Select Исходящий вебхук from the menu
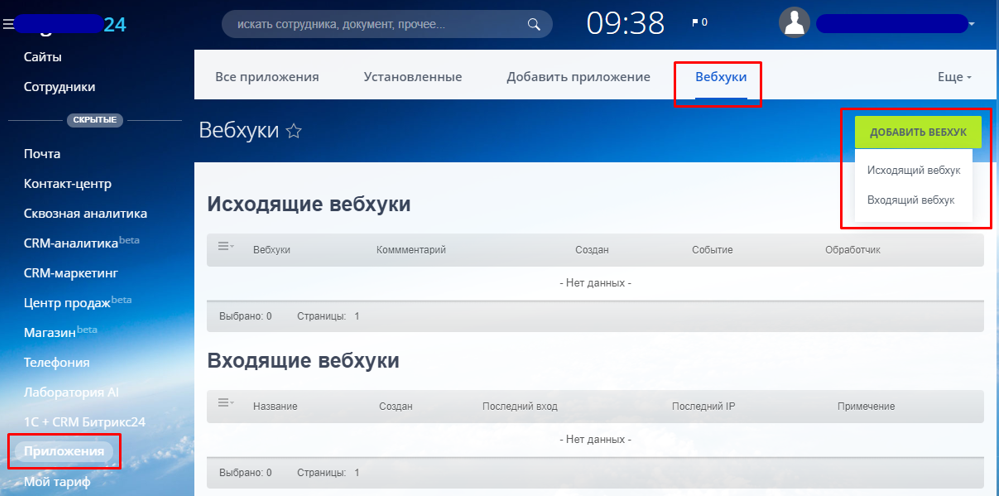Screen dimensions: 999x497 pyautogui.click(x=913, y=170)
